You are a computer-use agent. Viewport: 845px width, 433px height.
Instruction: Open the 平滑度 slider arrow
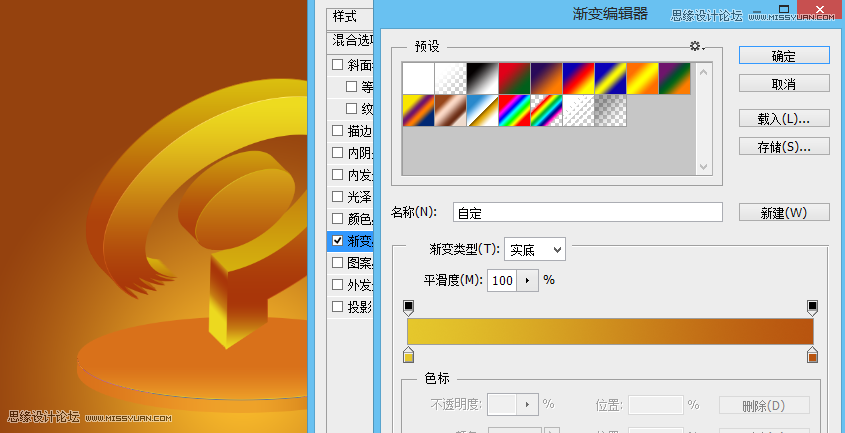[x=528, y=280]
